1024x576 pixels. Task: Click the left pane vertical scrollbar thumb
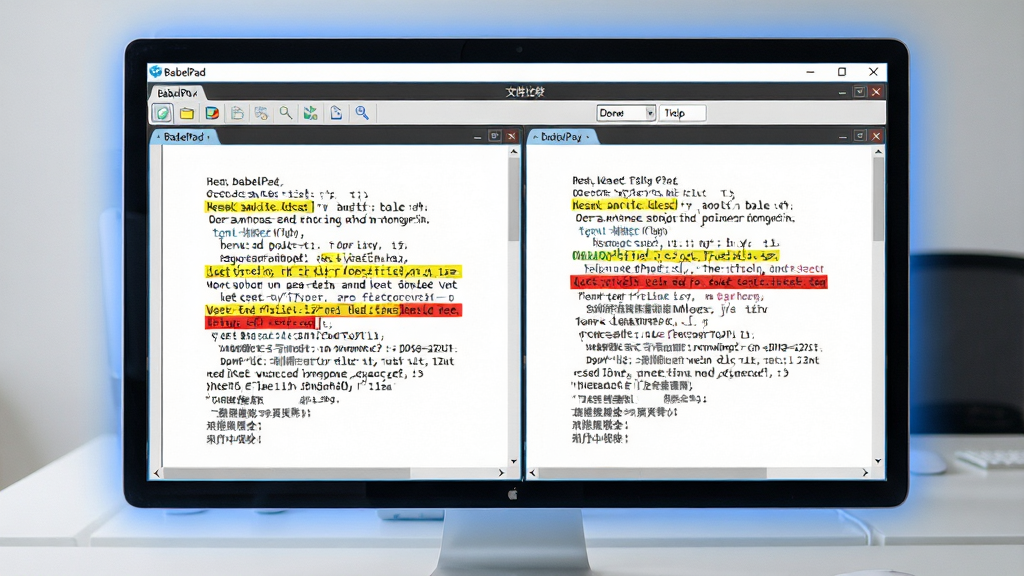point(514,199)
